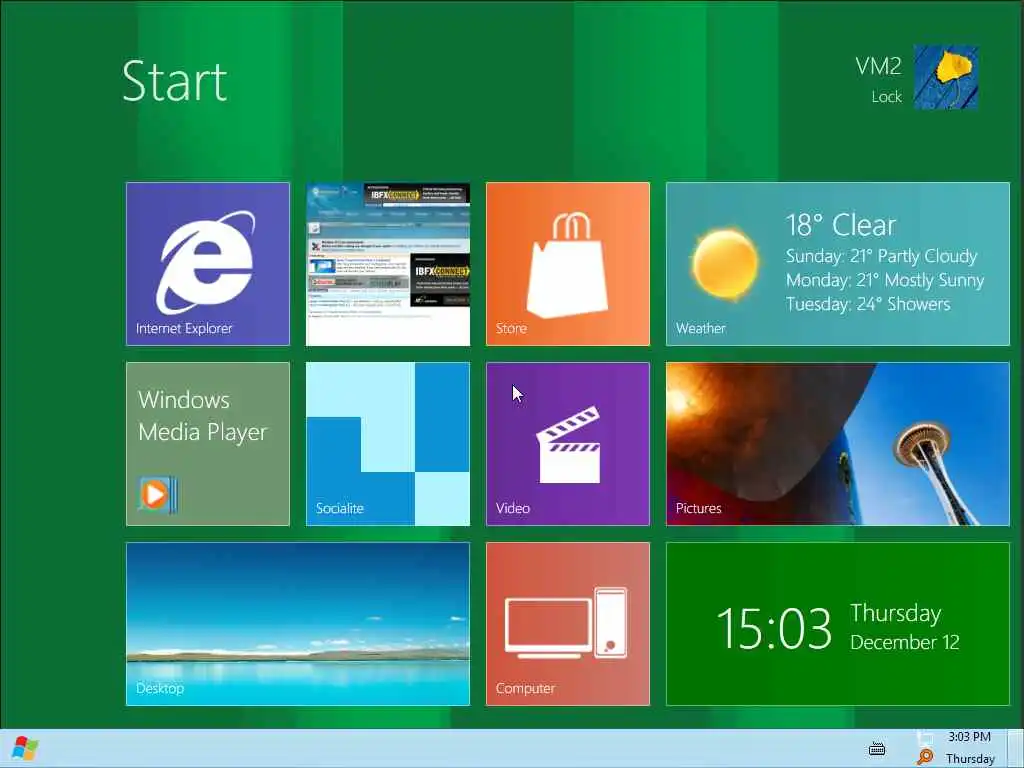Open the web page preview tile
This screenshot has width=1024, height=768.
coord(388,264)
